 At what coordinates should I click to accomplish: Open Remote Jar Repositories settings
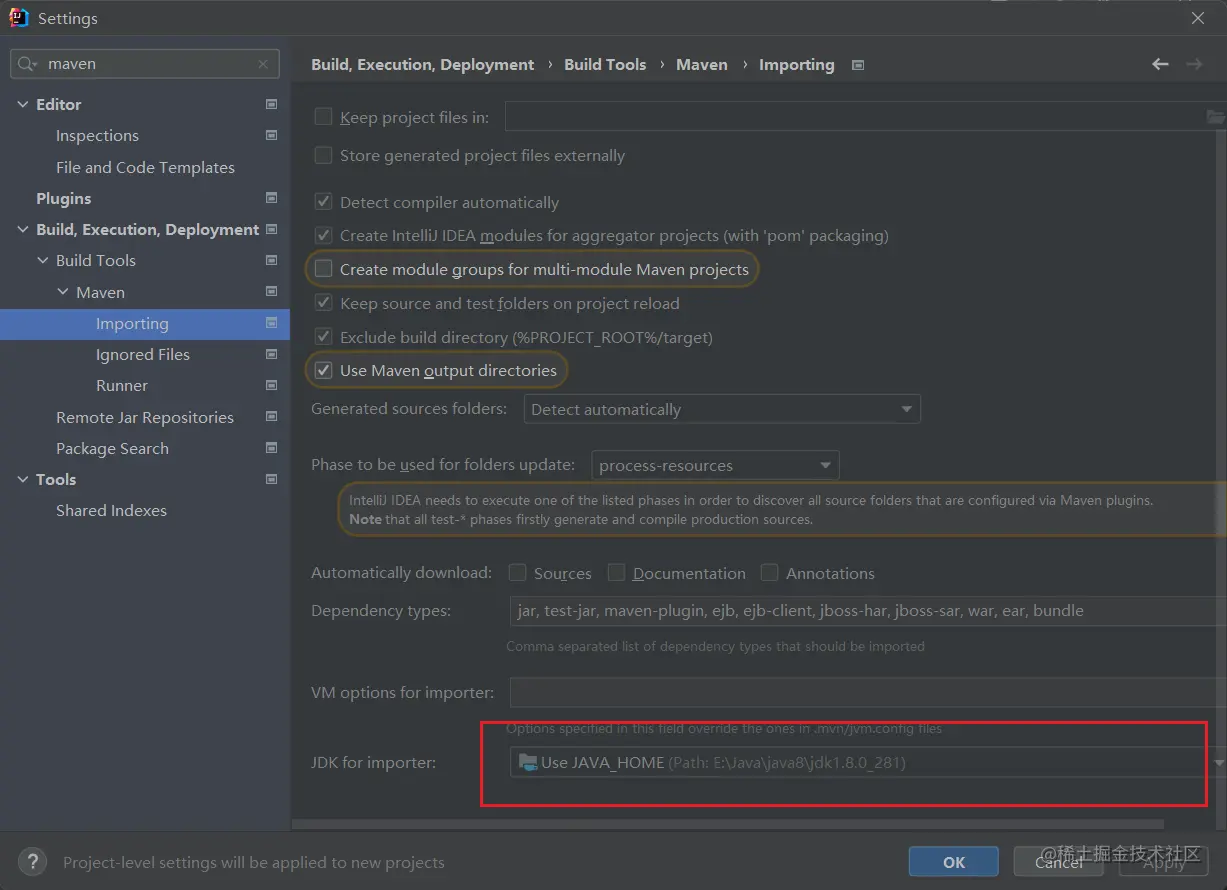[144, 417]
